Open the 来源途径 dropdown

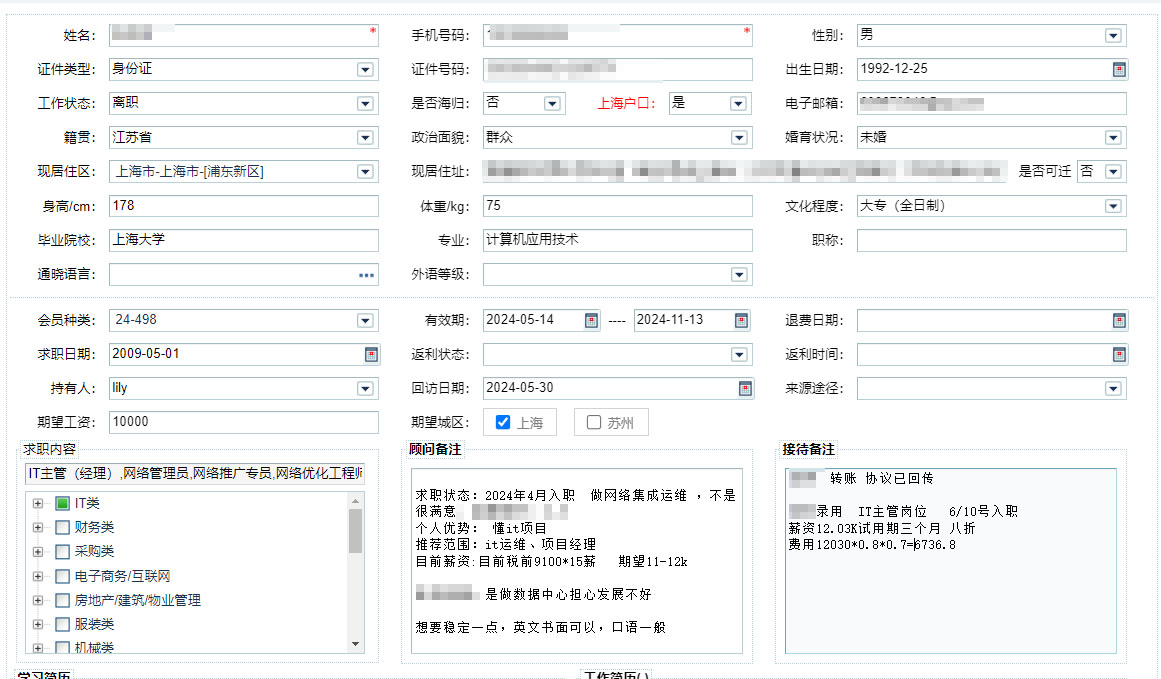coord(1113,389)
